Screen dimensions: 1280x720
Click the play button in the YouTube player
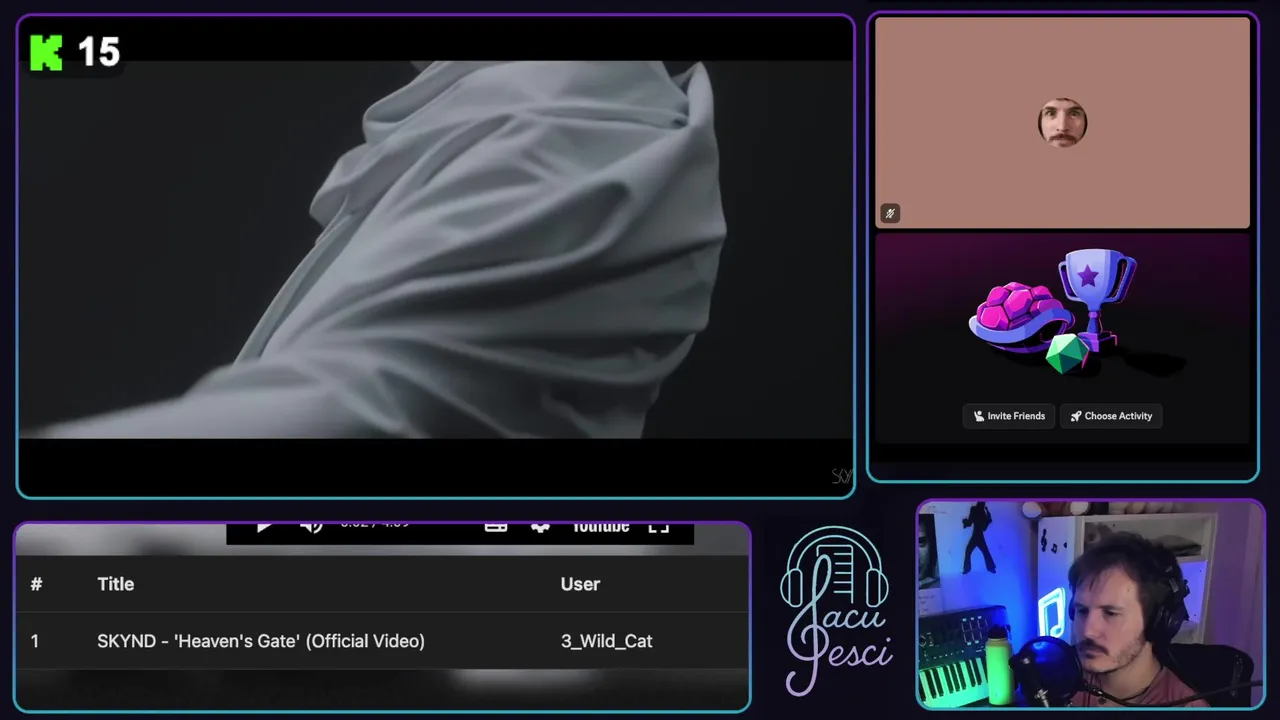click(264, 526)
